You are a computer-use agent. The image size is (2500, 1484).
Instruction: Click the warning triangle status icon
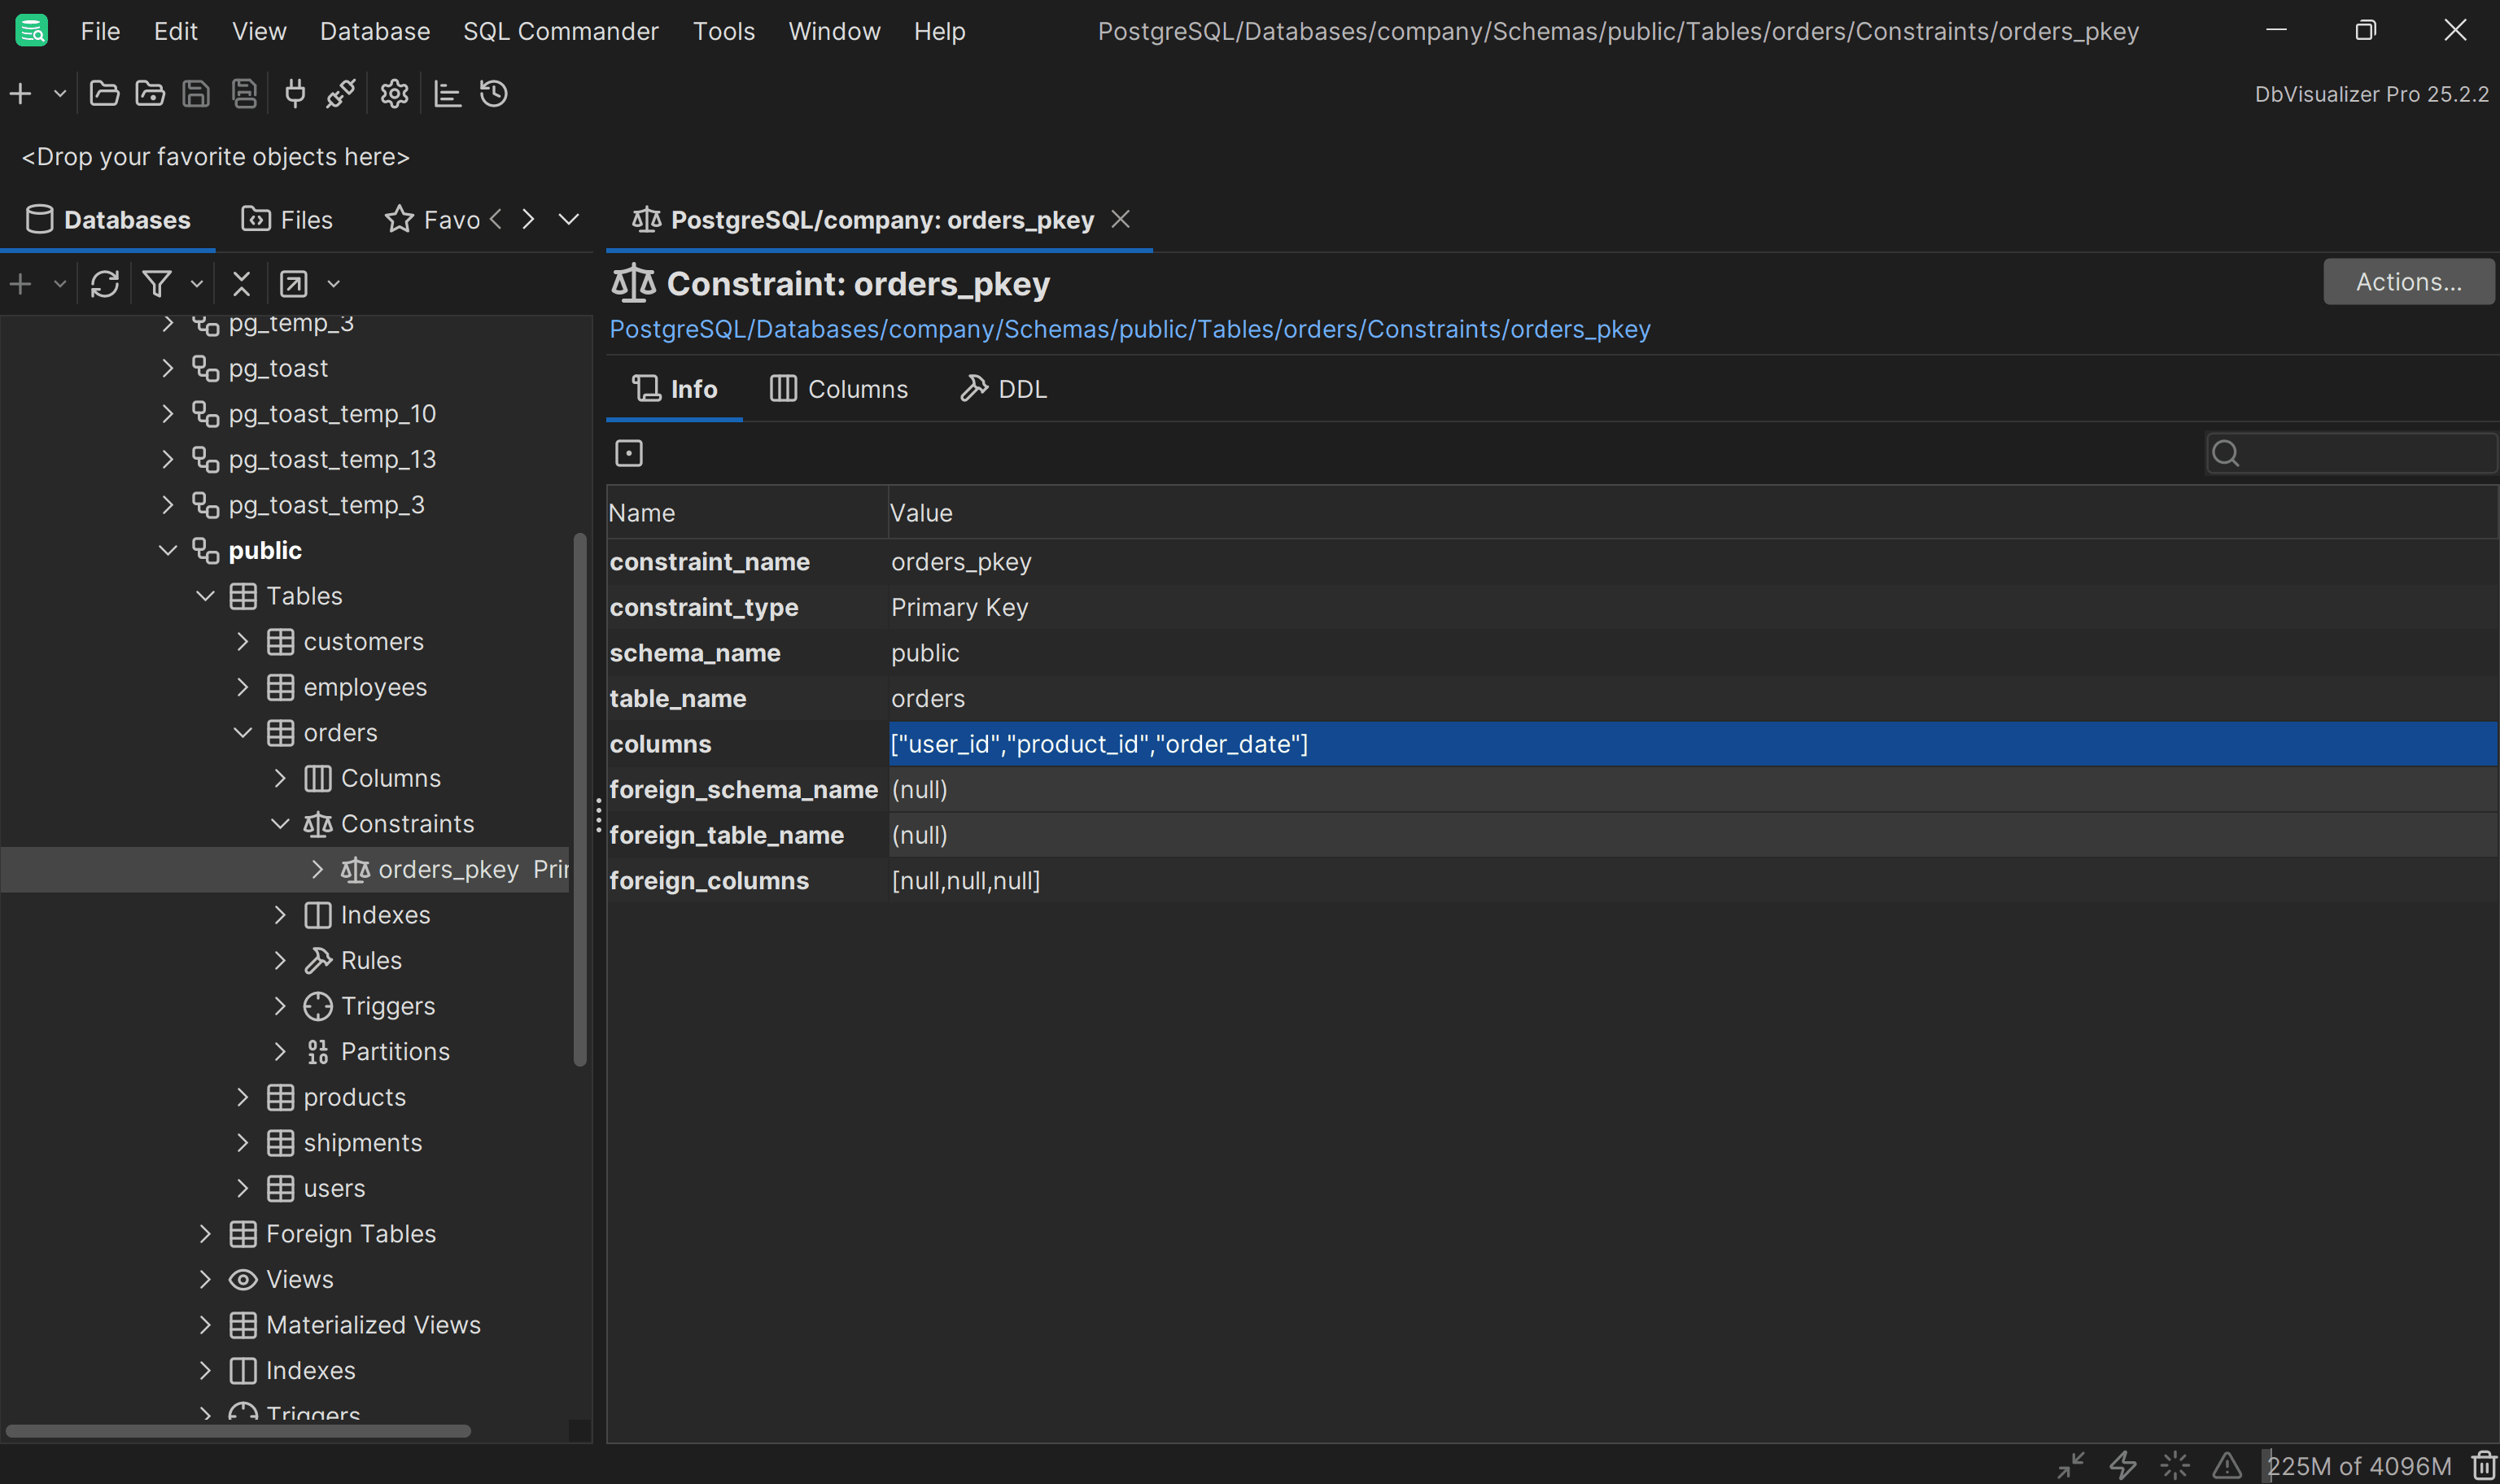point(2227,1466)
